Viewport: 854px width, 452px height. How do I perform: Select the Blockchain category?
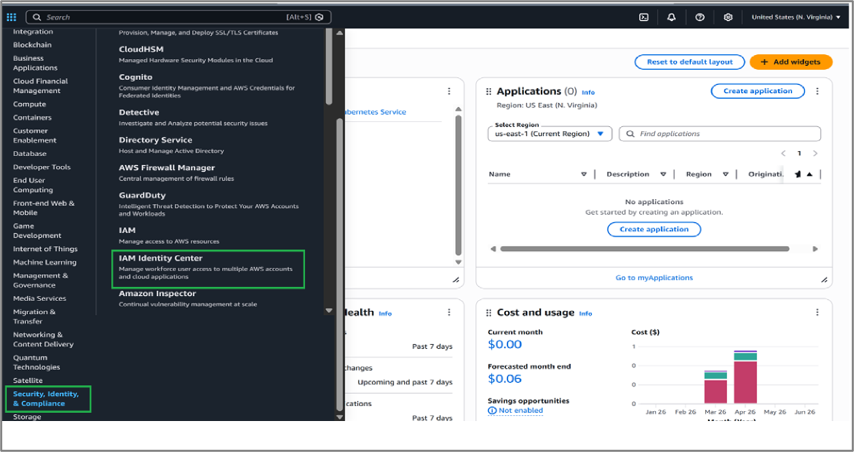pyautogui.click(x=32, y=45)
